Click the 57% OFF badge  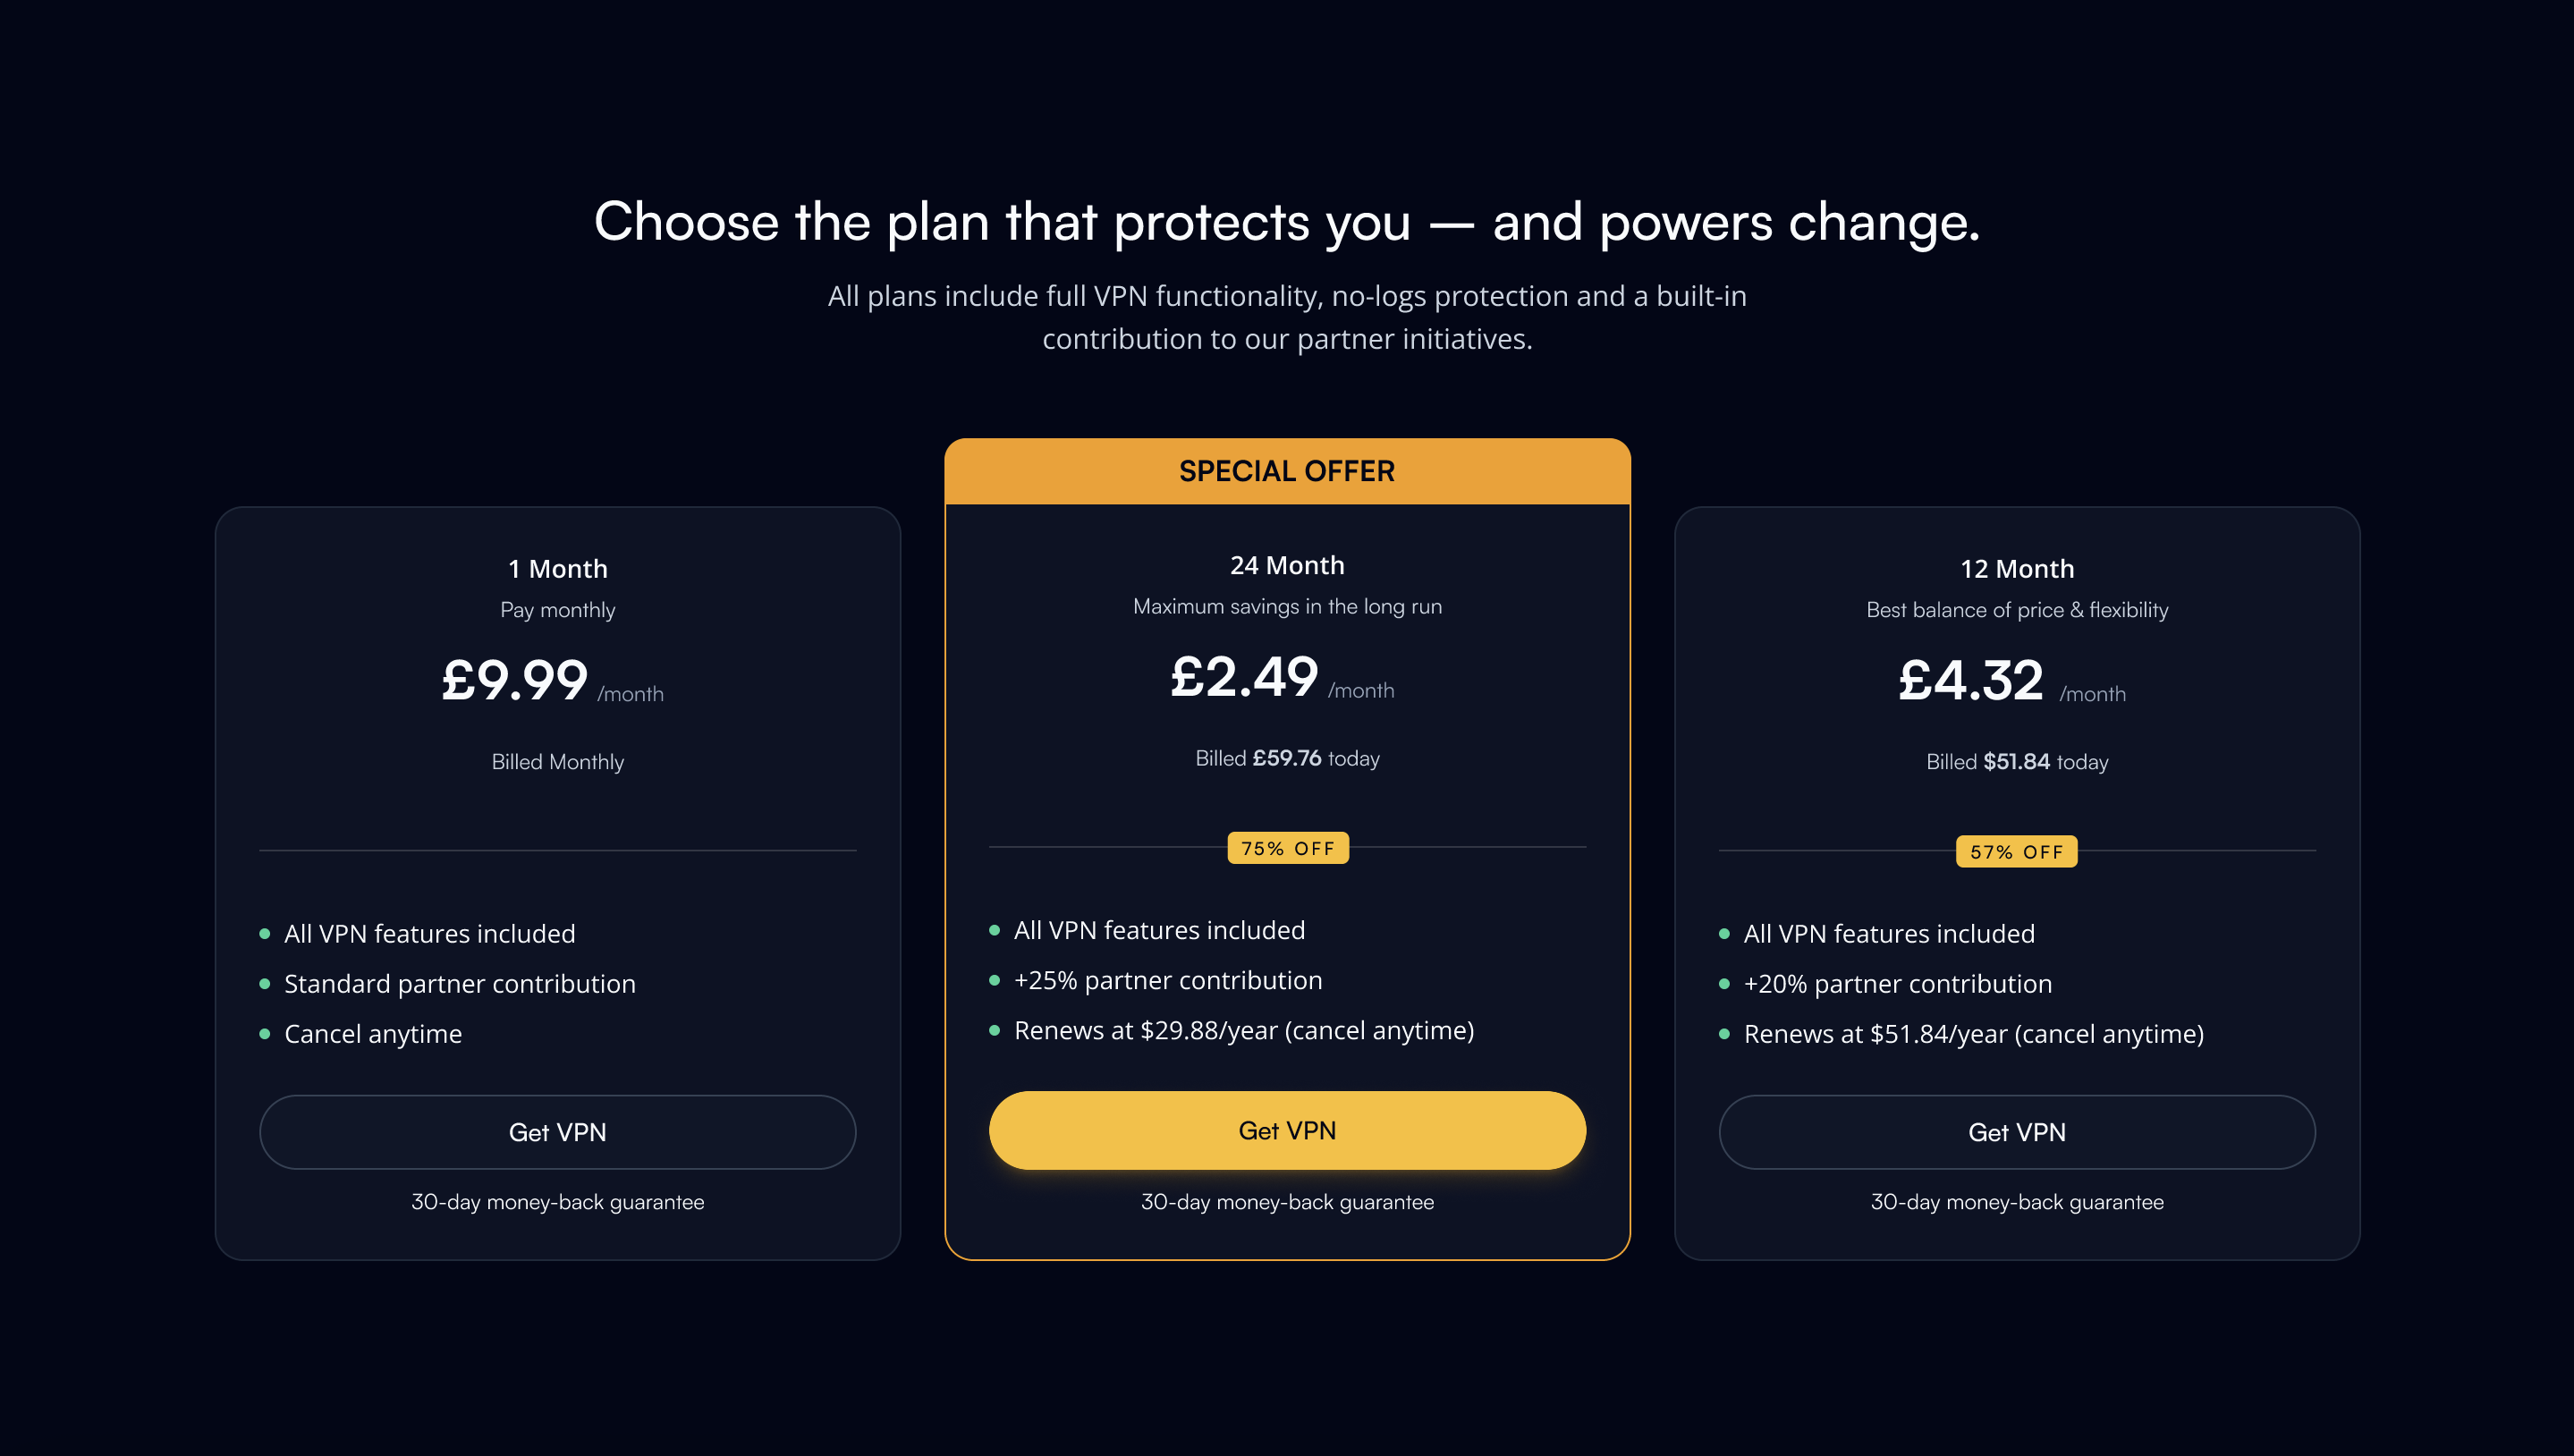coord(2016,851)
